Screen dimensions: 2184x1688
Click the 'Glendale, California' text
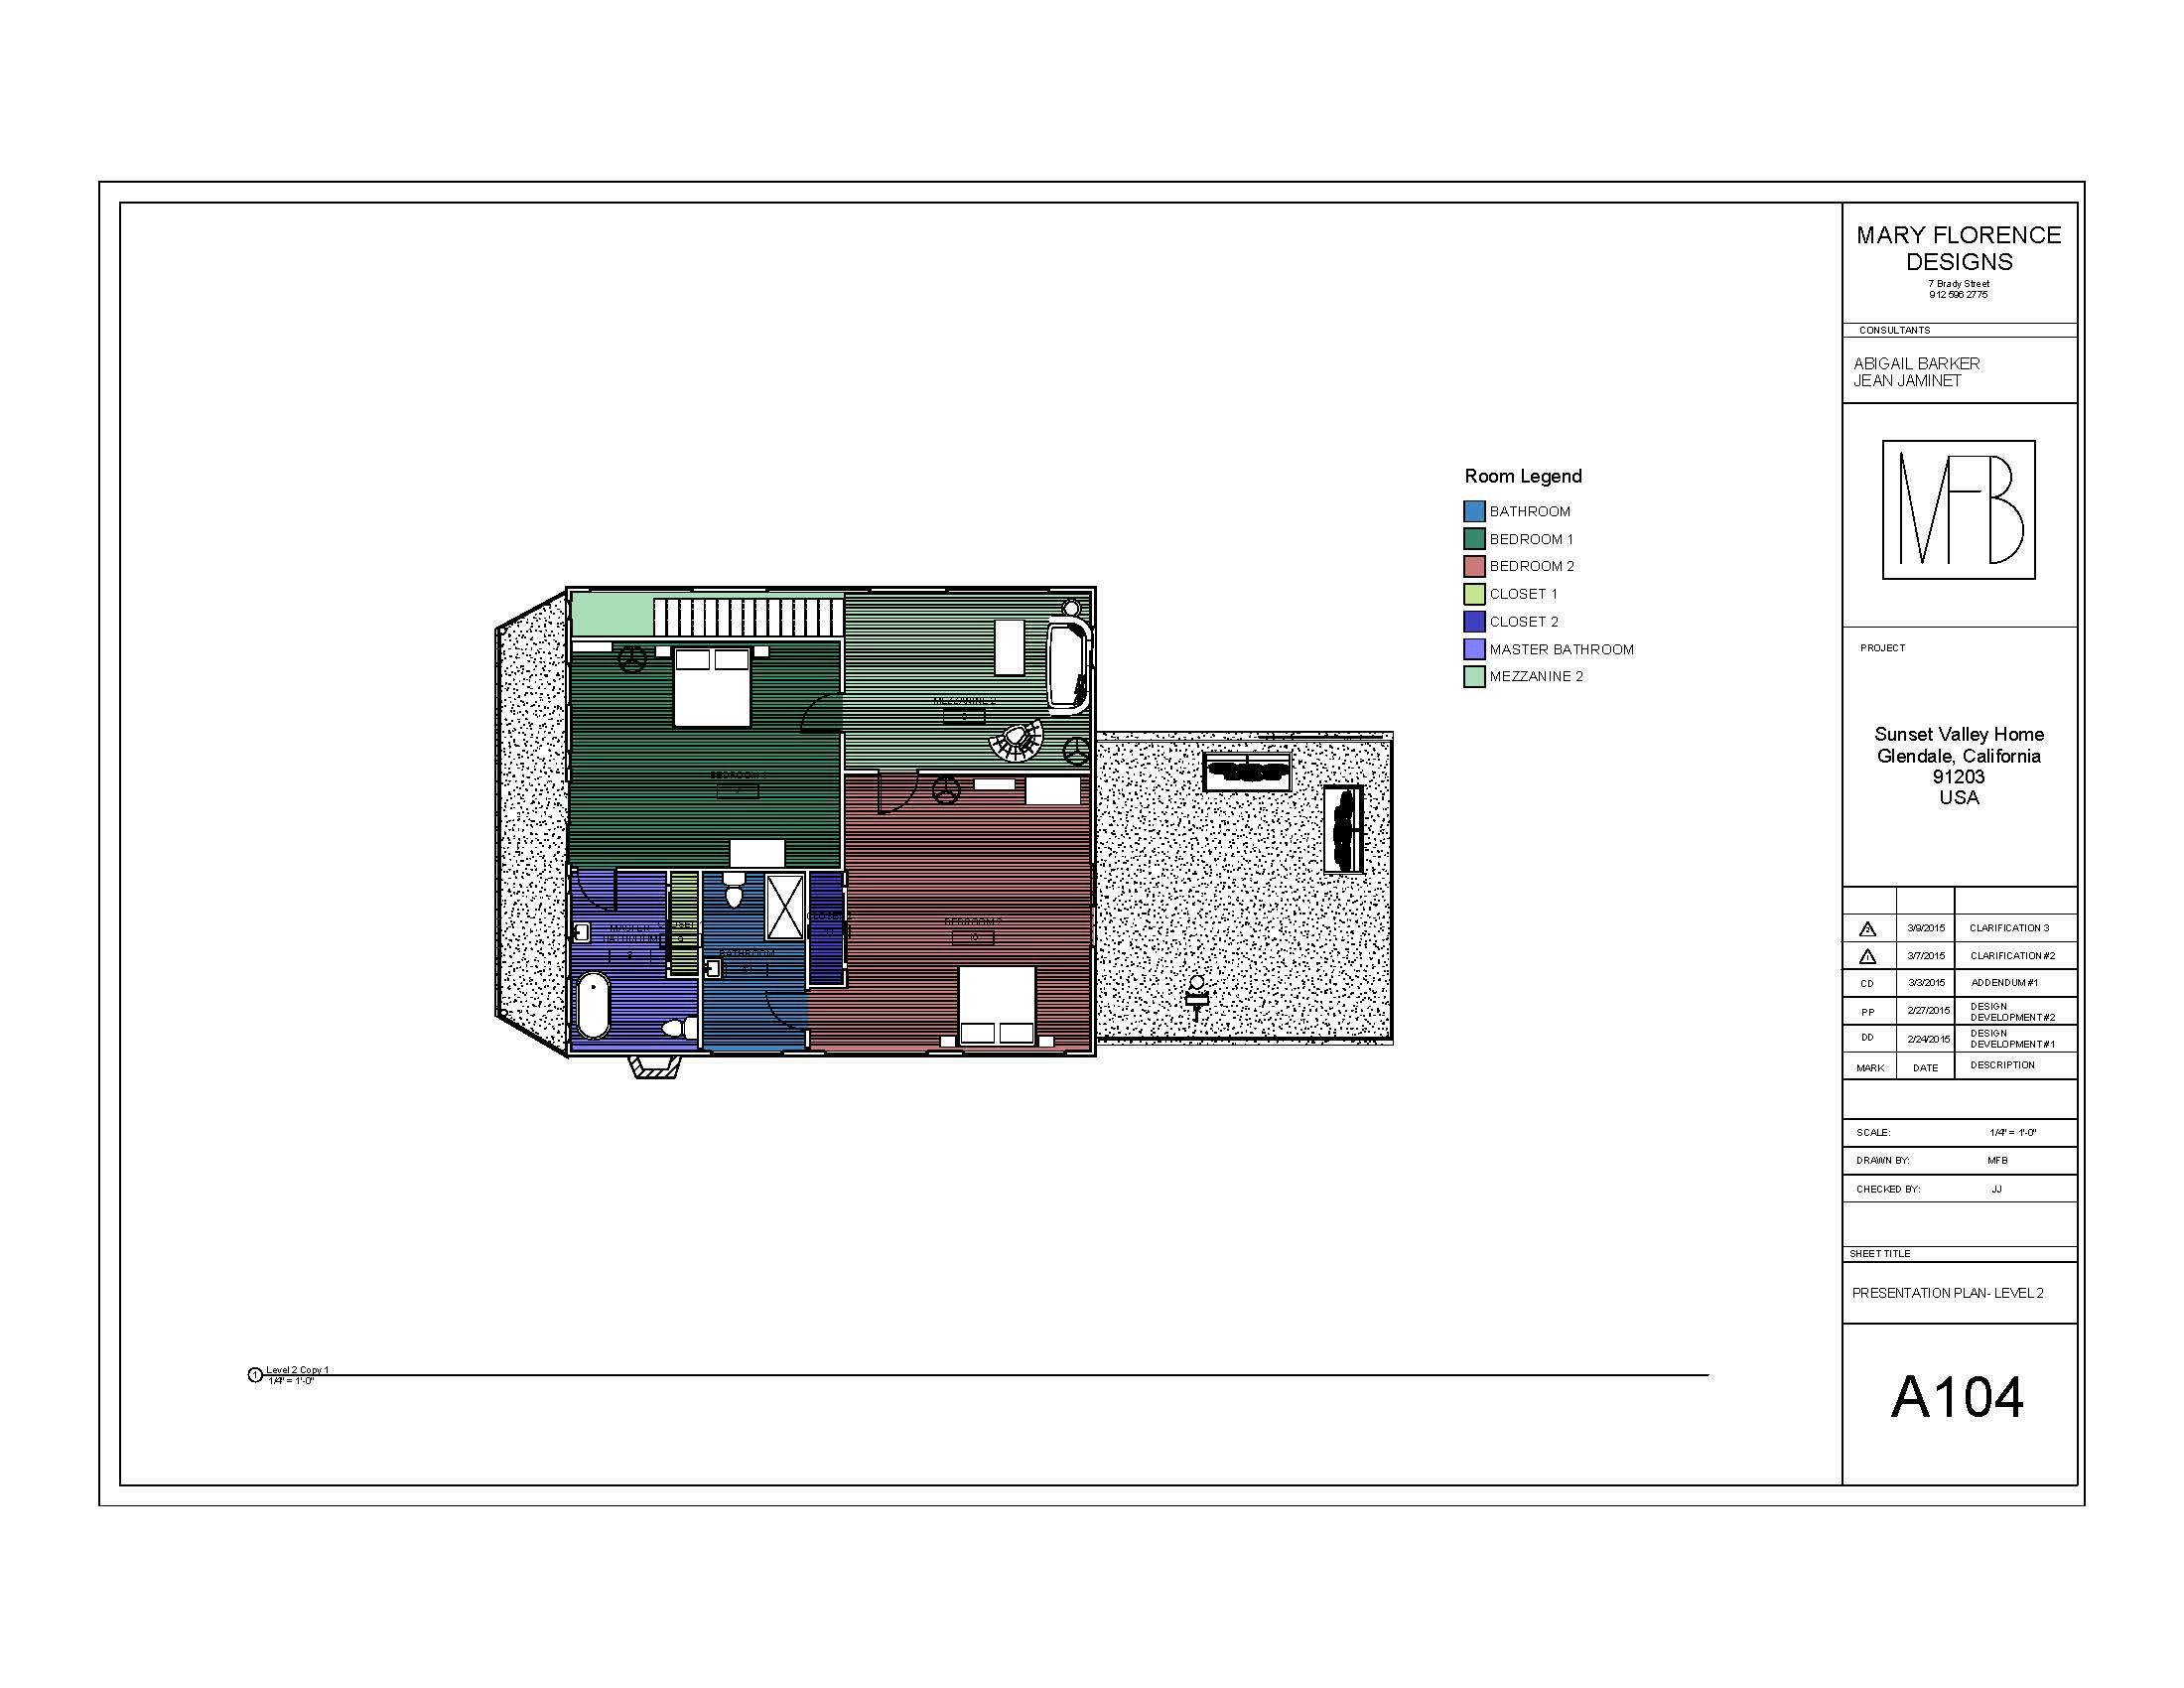coord(1959,756)
